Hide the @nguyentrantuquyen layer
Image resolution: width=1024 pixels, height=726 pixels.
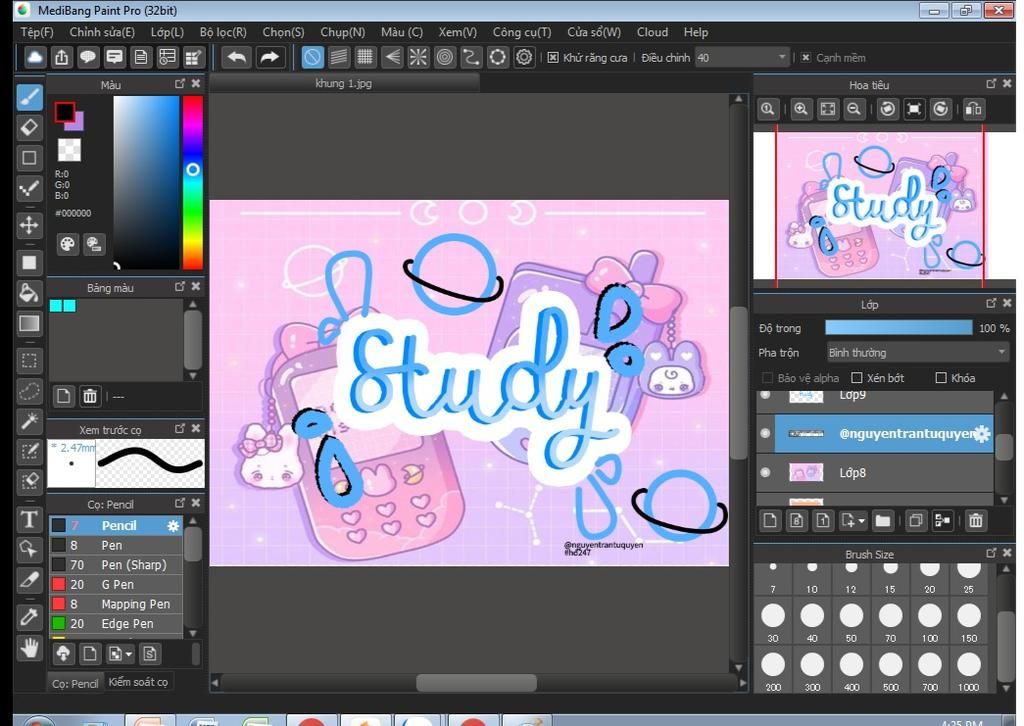[x=765, y=434]
